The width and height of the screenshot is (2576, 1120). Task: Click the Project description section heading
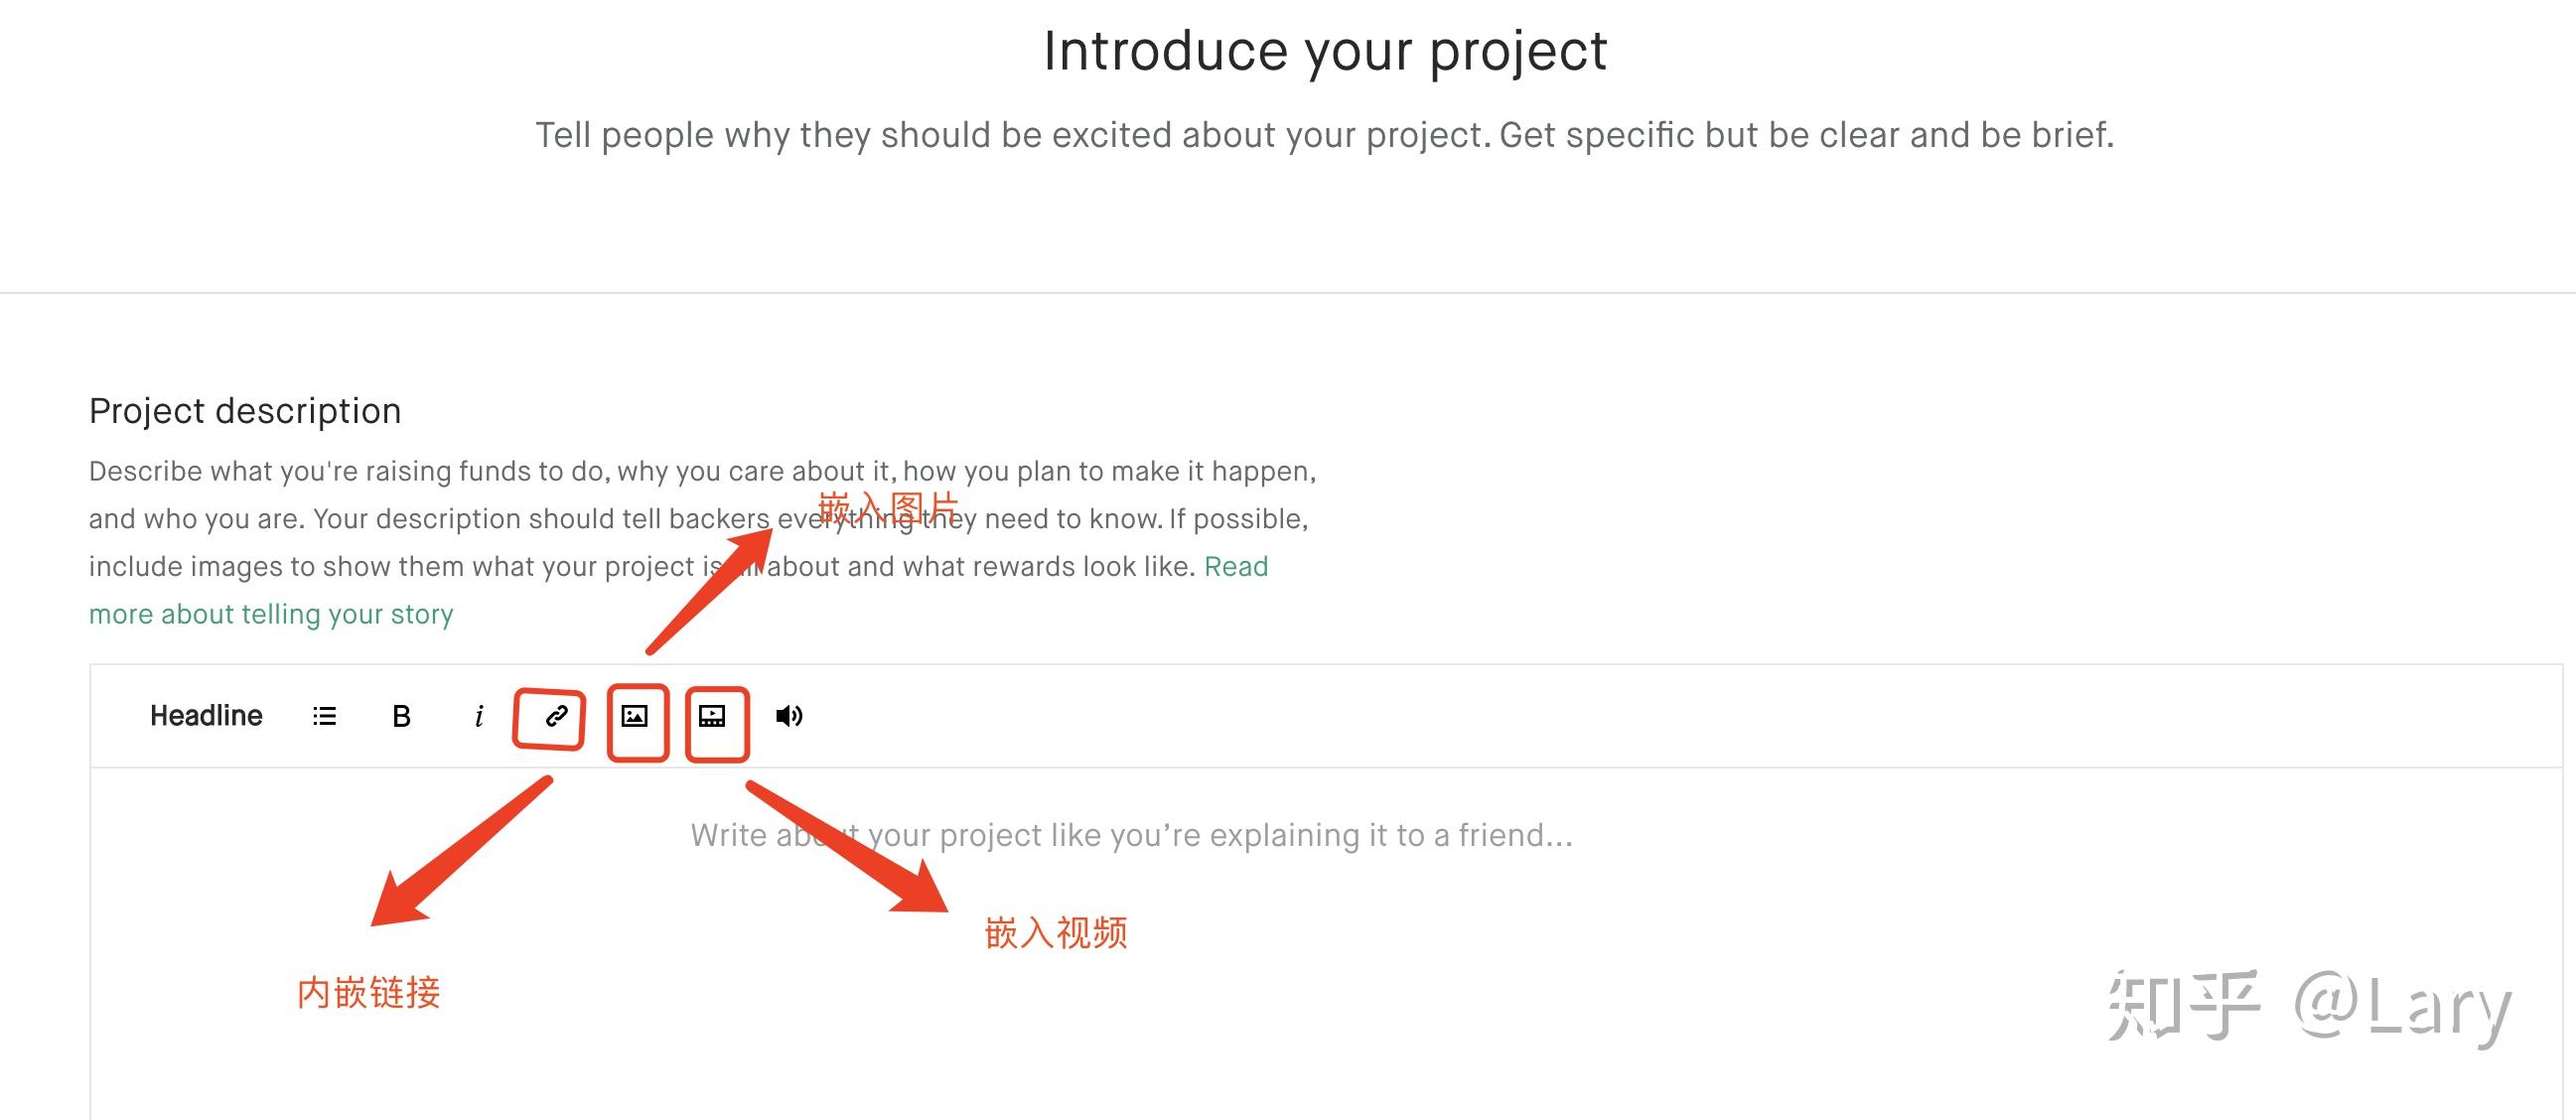(245, 410)
